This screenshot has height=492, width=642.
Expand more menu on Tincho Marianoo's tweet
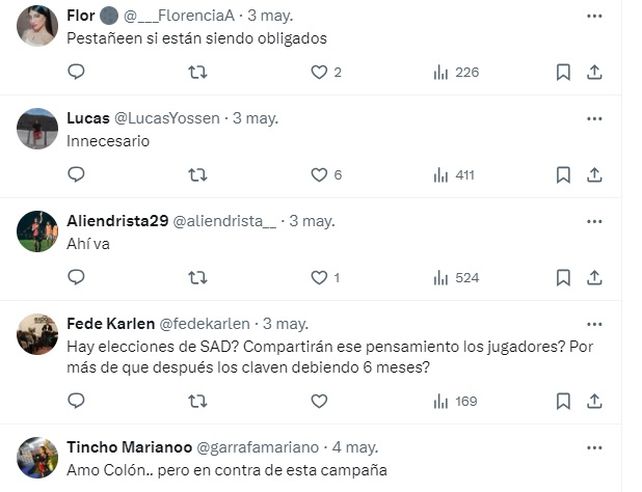tap(594, 445)
